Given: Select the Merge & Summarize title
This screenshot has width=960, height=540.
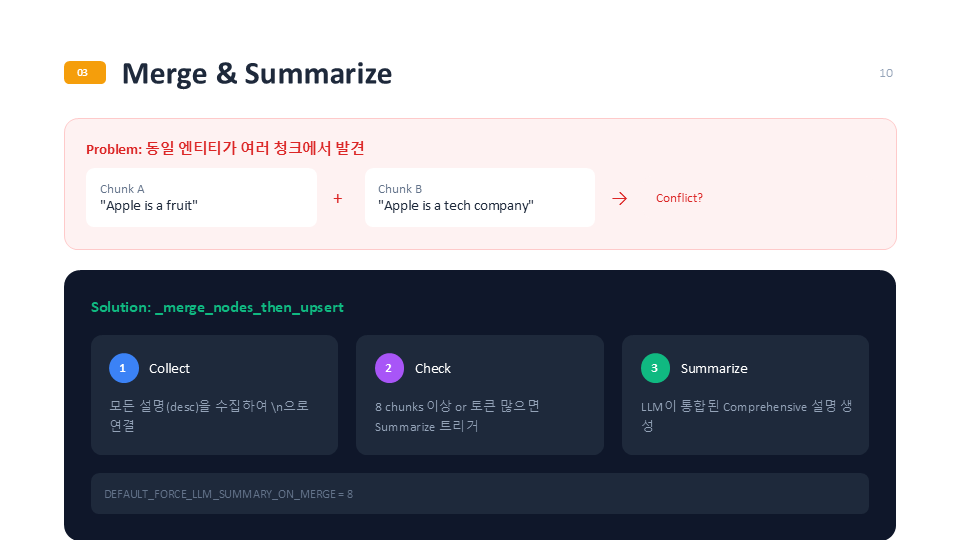Looking at the screenshot, I should point(257,74).
